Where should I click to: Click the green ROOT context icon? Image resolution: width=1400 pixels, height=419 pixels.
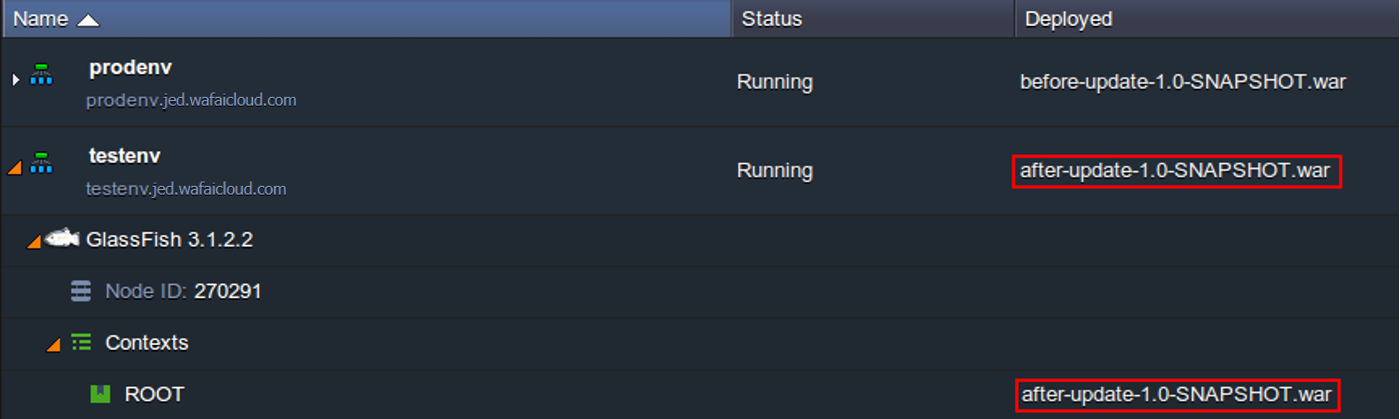tap(100, 394)
